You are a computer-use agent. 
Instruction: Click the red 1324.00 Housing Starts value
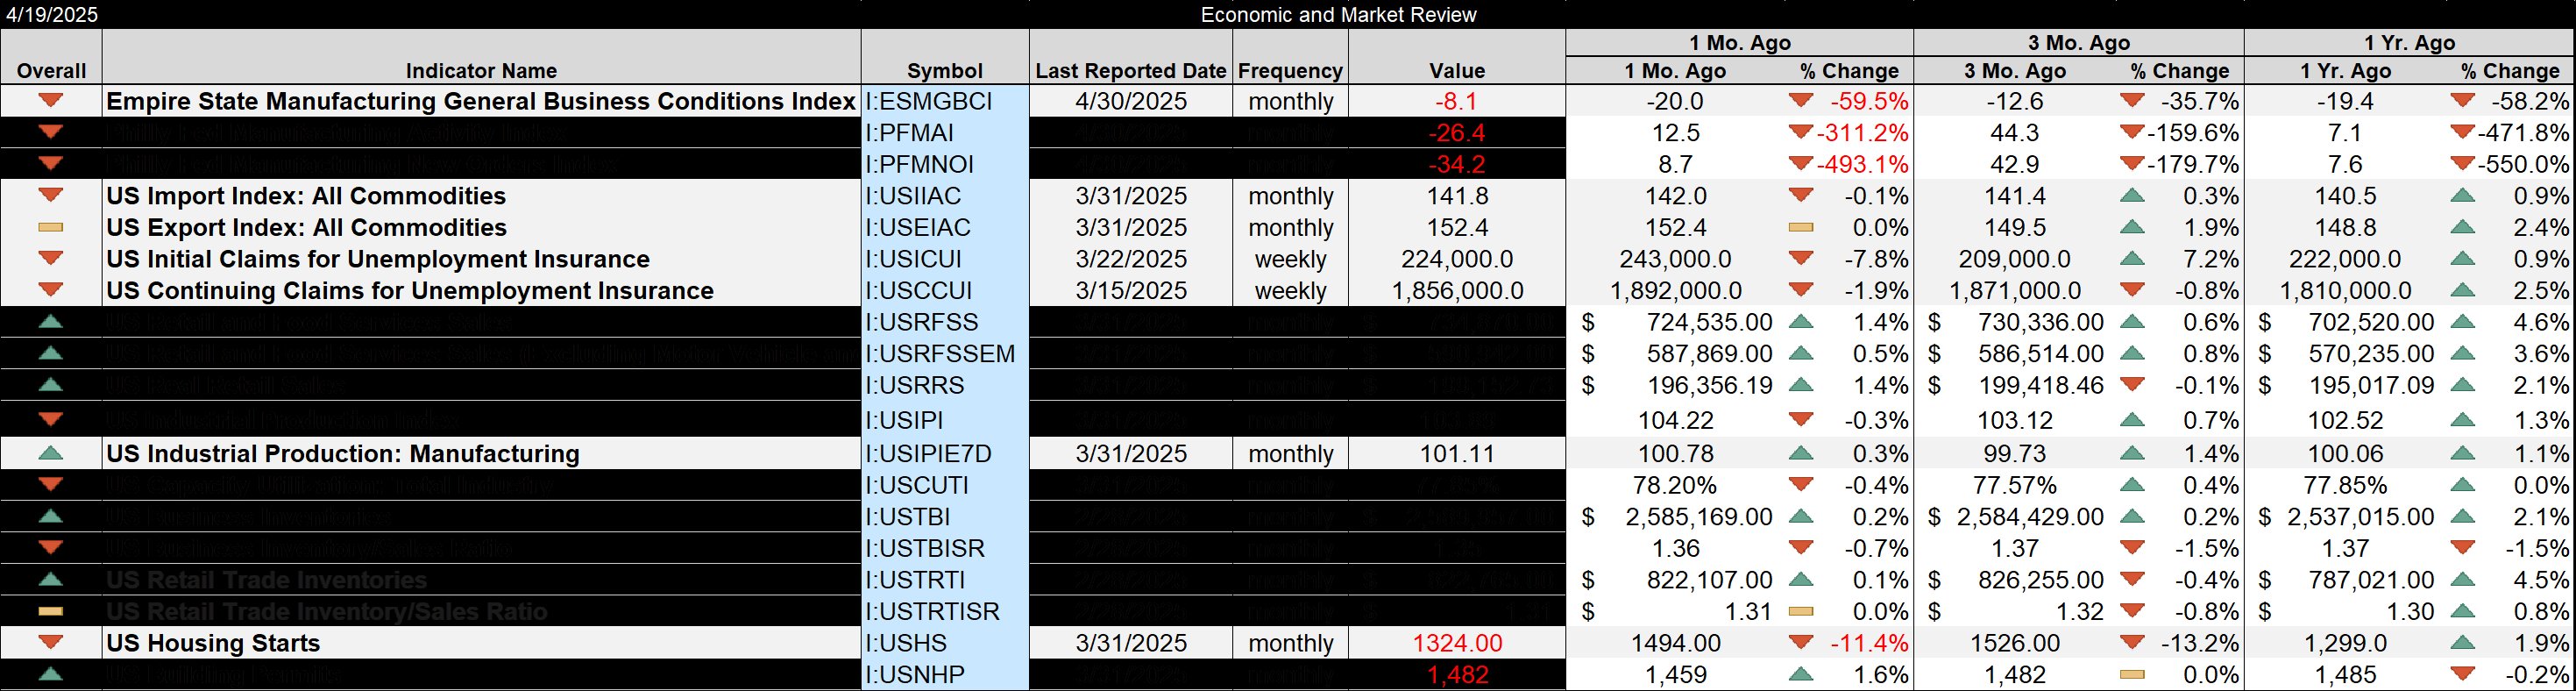[1457, 643]
